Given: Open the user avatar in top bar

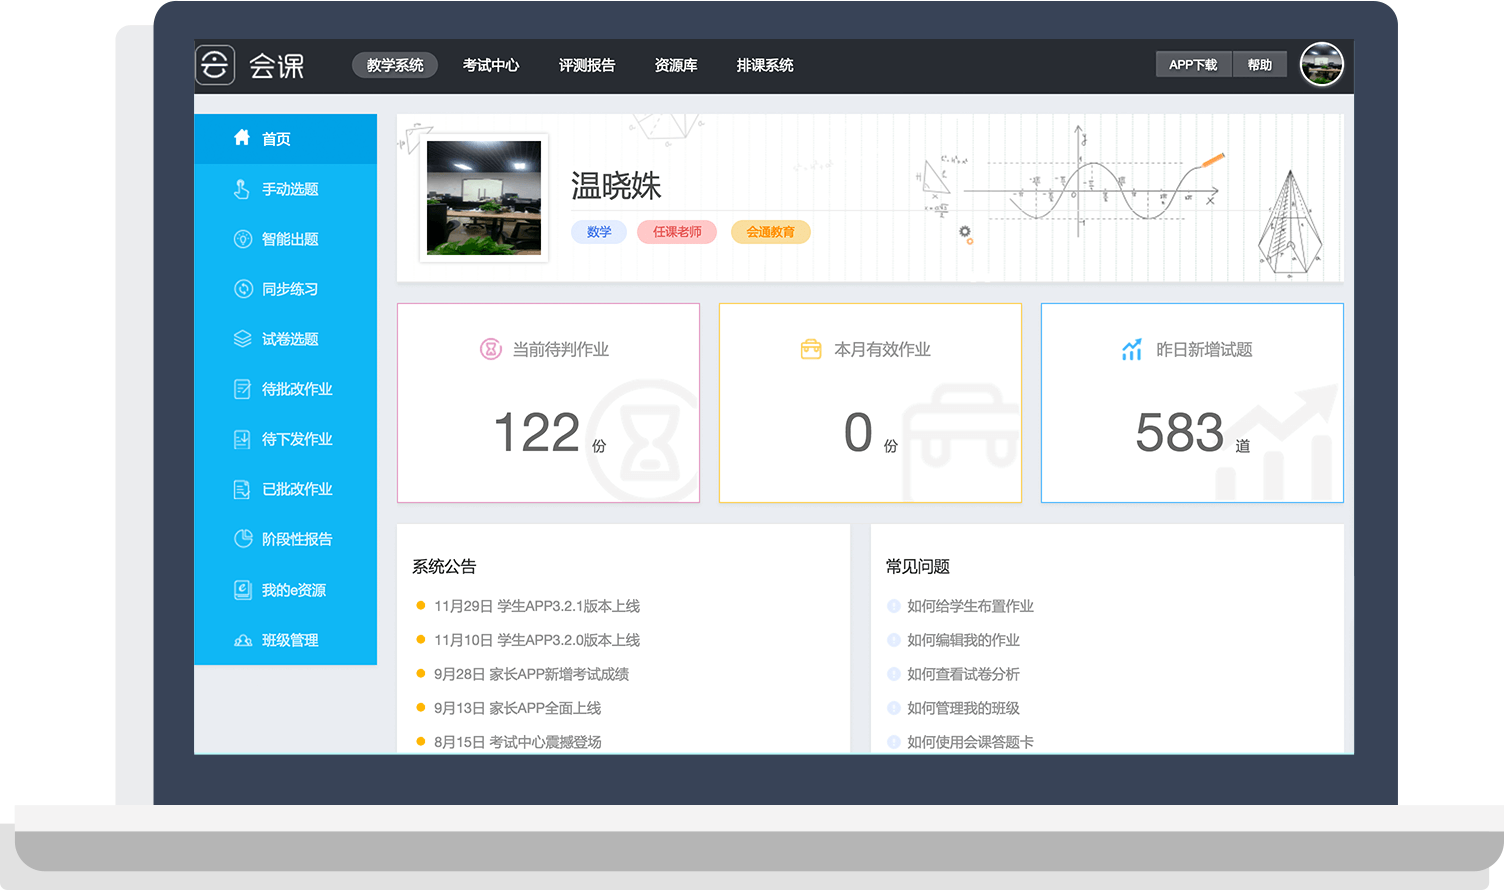Looking at the screenshot, I should click(1321, 65).
